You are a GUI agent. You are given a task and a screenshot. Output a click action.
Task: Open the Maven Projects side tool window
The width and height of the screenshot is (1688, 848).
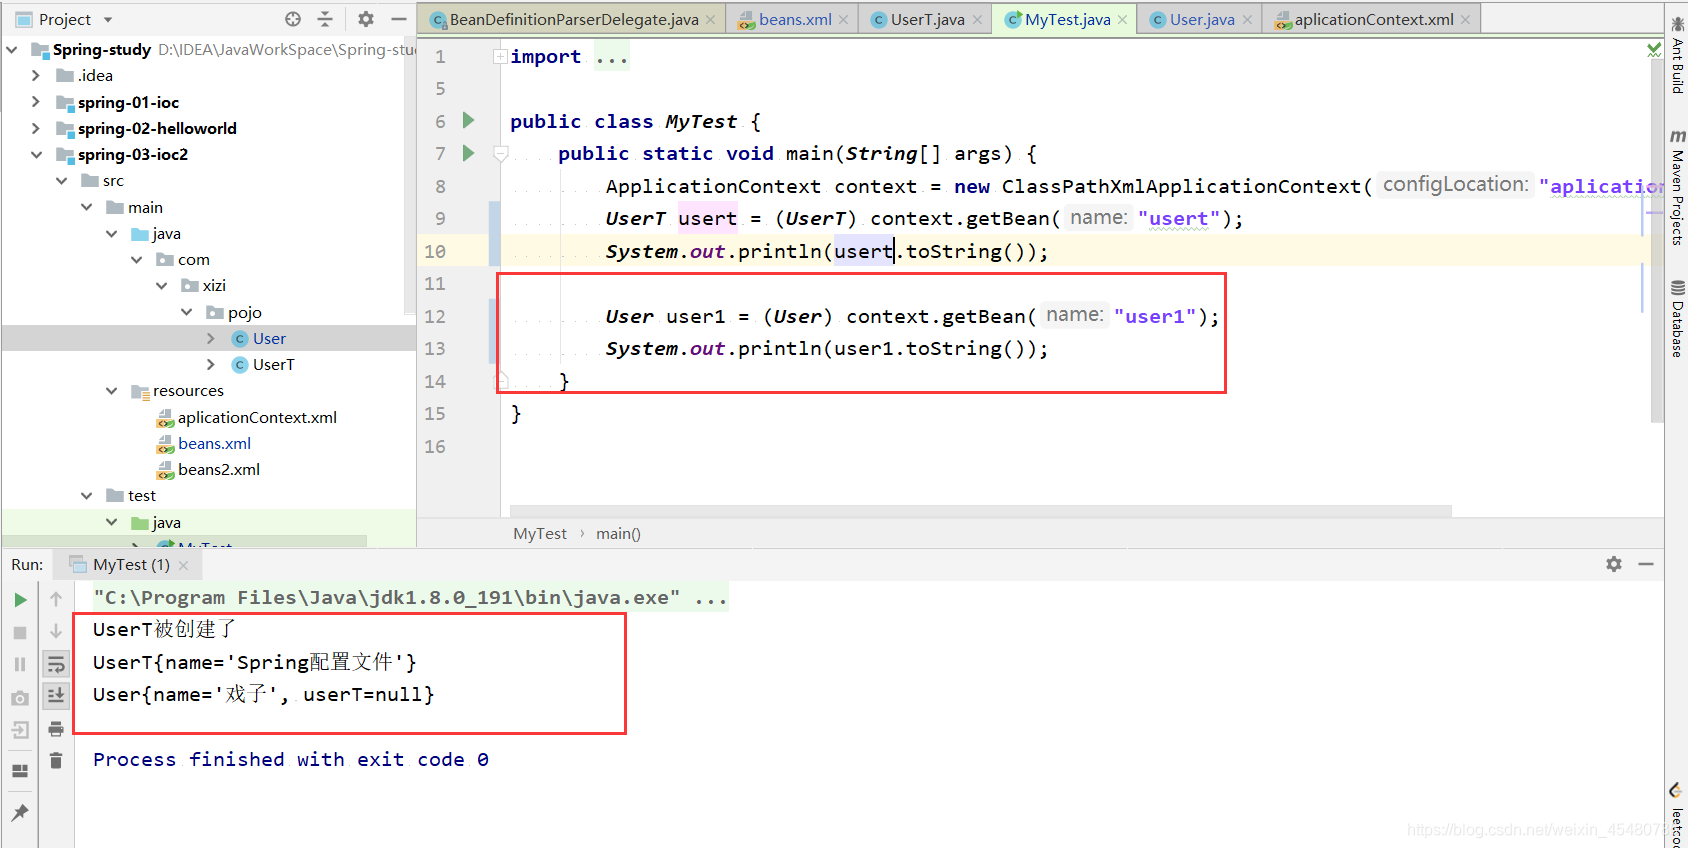point(1677,187)
